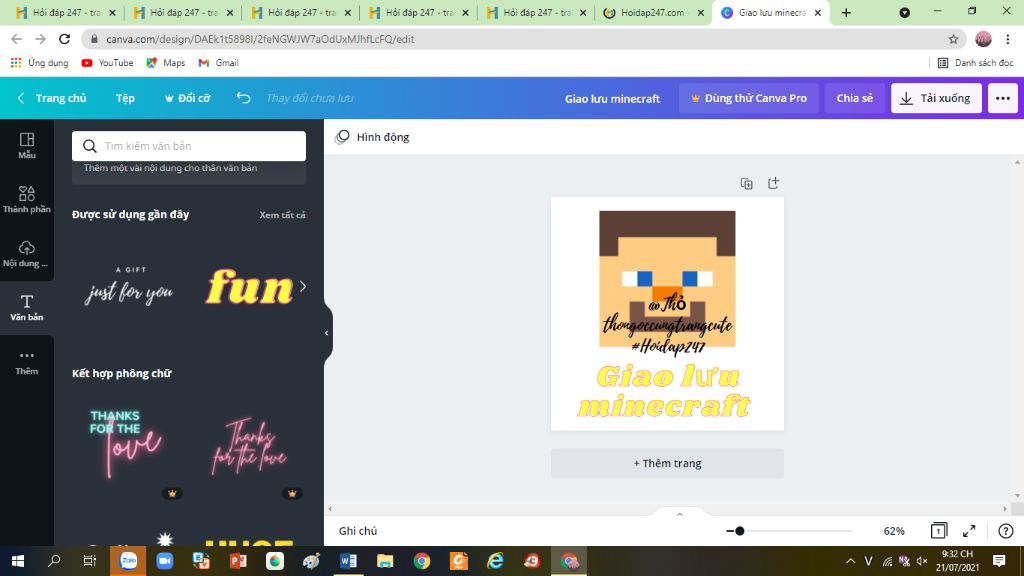Open the Task View taskbar icon
Image resolution: width=1024 pixels, height=576 pixels.
coord(89,561)
